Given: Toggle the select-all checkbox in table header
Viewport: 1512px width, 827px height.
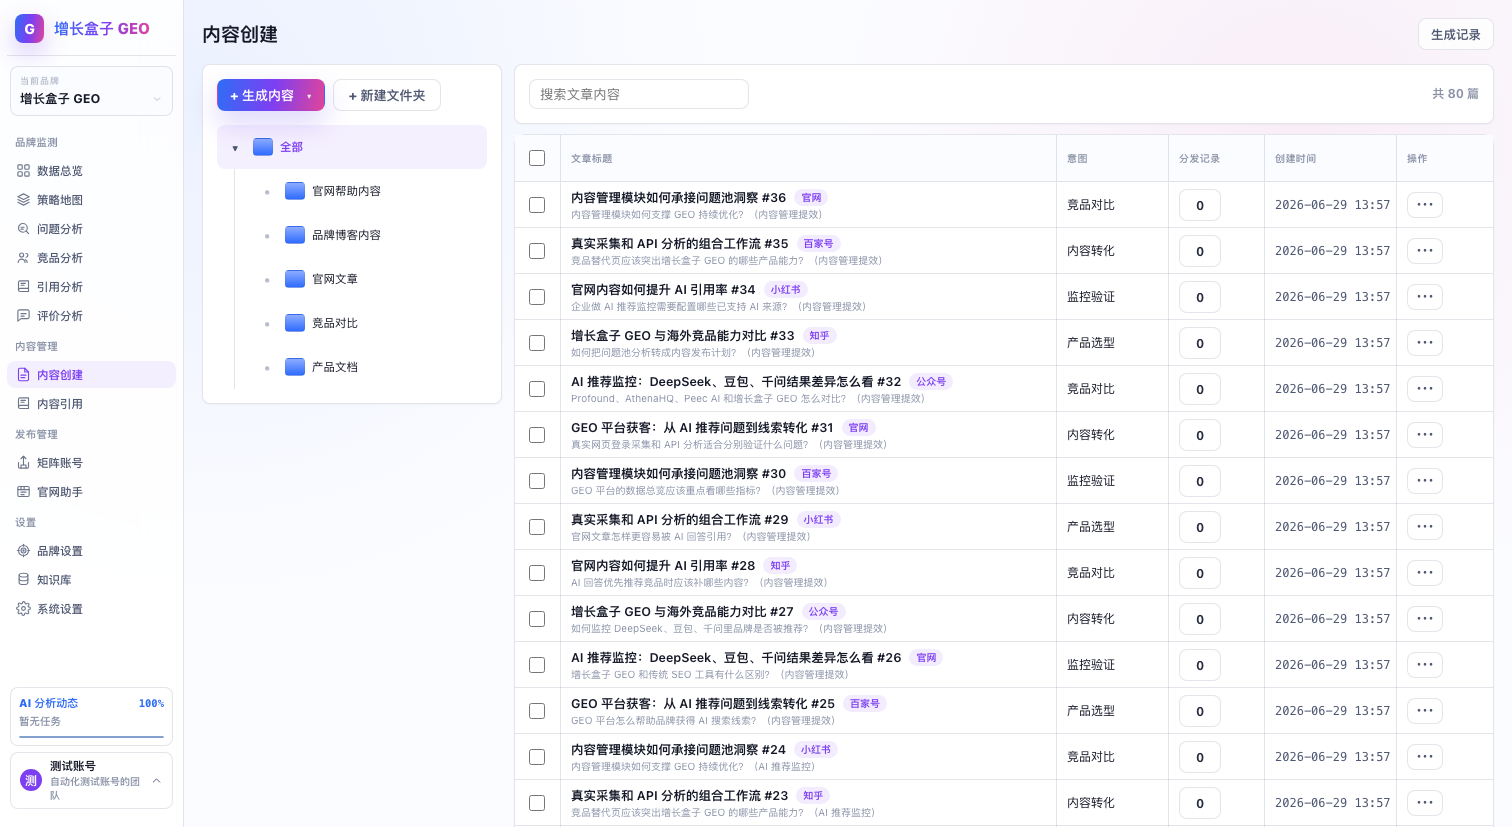Looking at the screenshot, I should click(537, 158).
